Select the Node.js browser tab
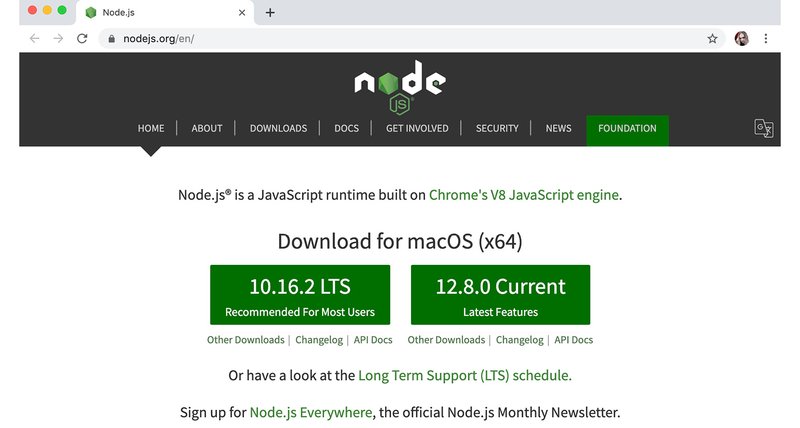This screenshot has height=428, width=800. click(163, 13)
